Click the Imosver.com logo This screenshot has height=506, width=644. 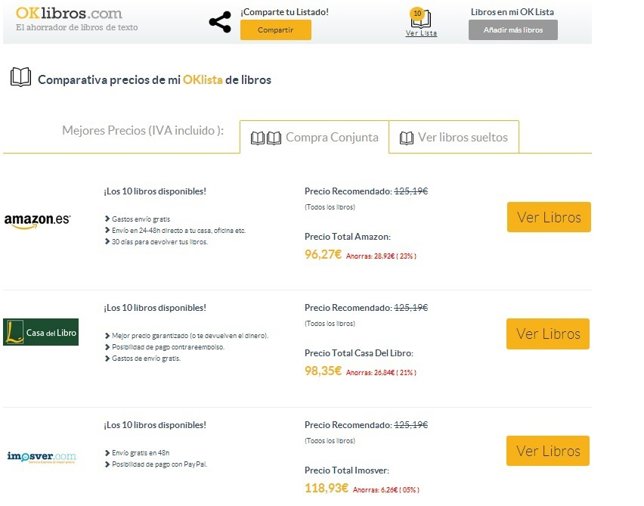[41, 456]
